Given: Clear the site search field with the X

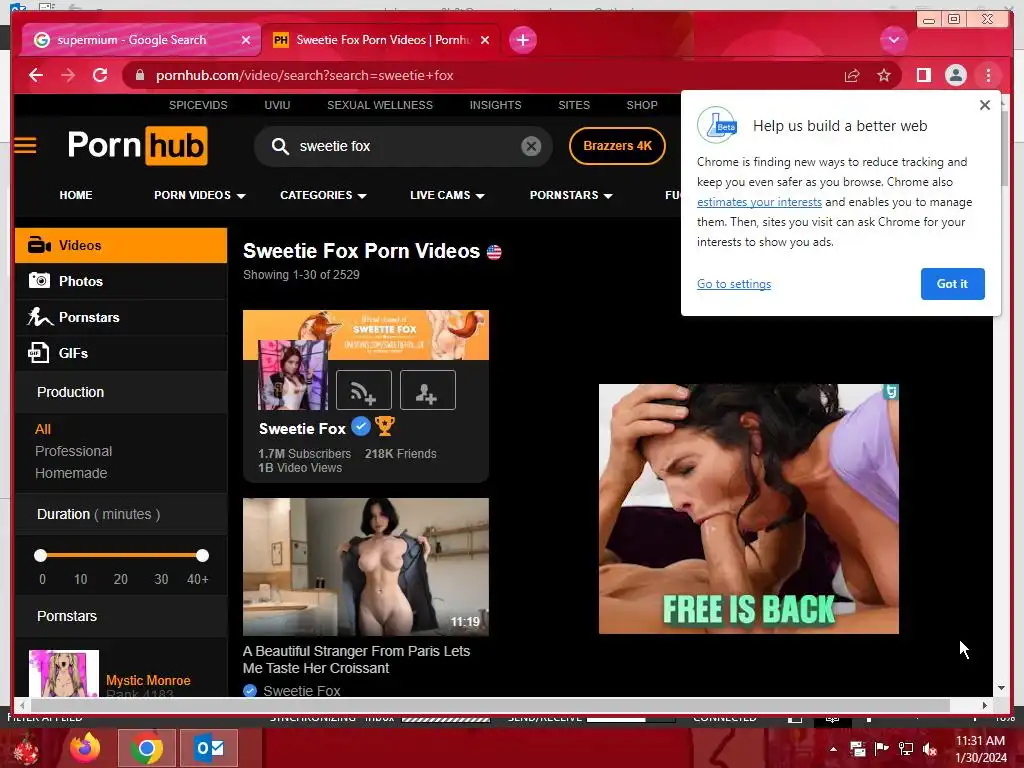Looking at the screenshot, I should [531, 146].
